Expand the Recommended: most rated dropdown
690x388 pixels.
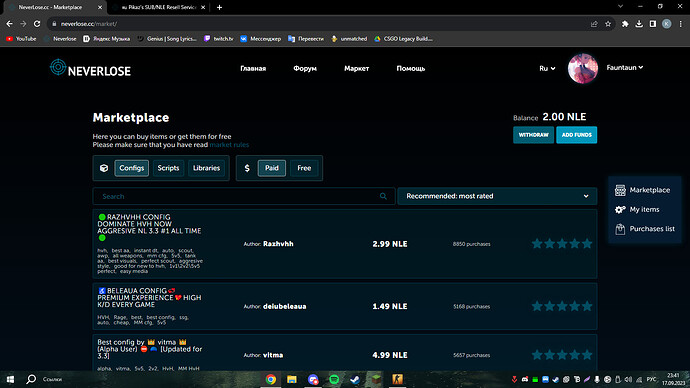pyautogui.click(x=497, y=196)
